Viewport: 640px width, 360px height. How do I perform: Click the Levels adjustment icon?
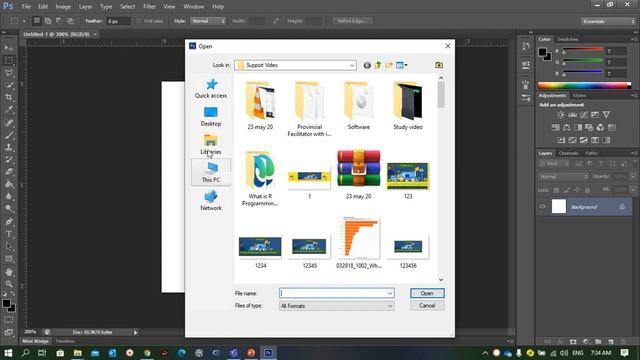coord(573,115)
